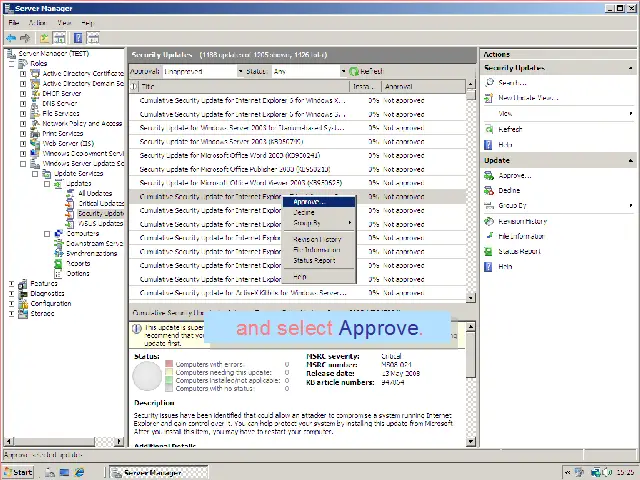
Task: Click the Print Services role icon
Action: (35, 133)
